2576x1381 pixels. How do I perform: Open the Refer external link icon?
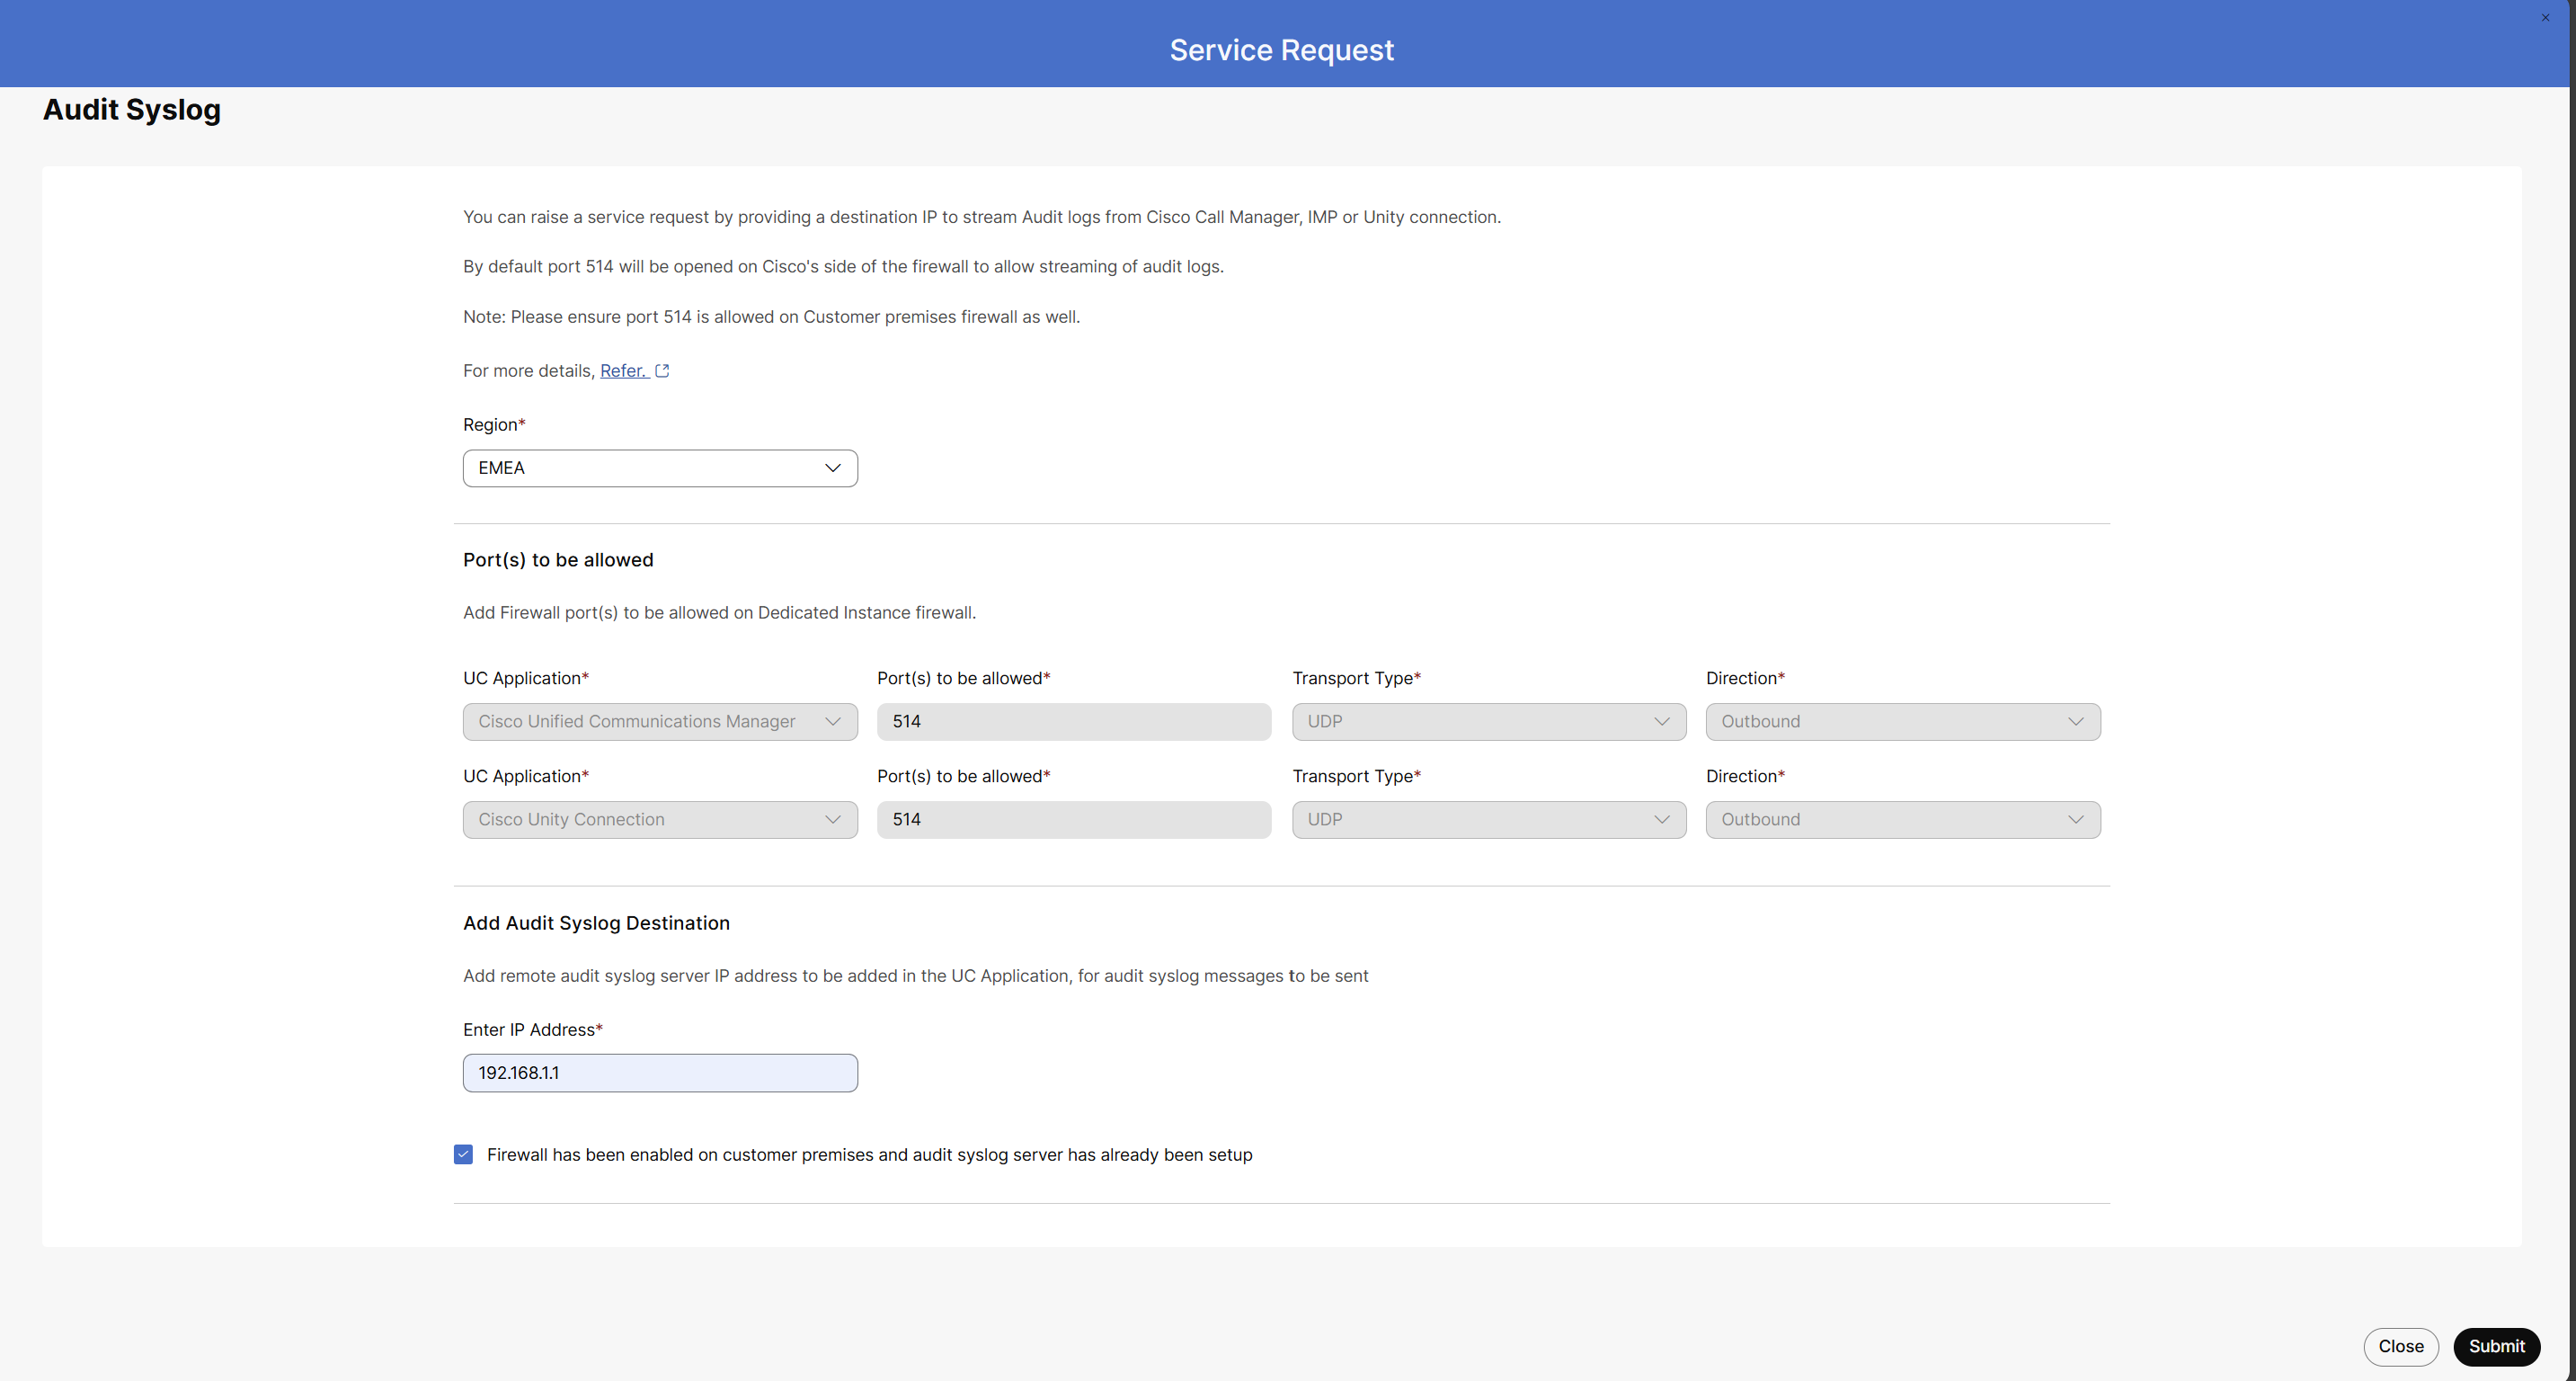tap(661, 370)
